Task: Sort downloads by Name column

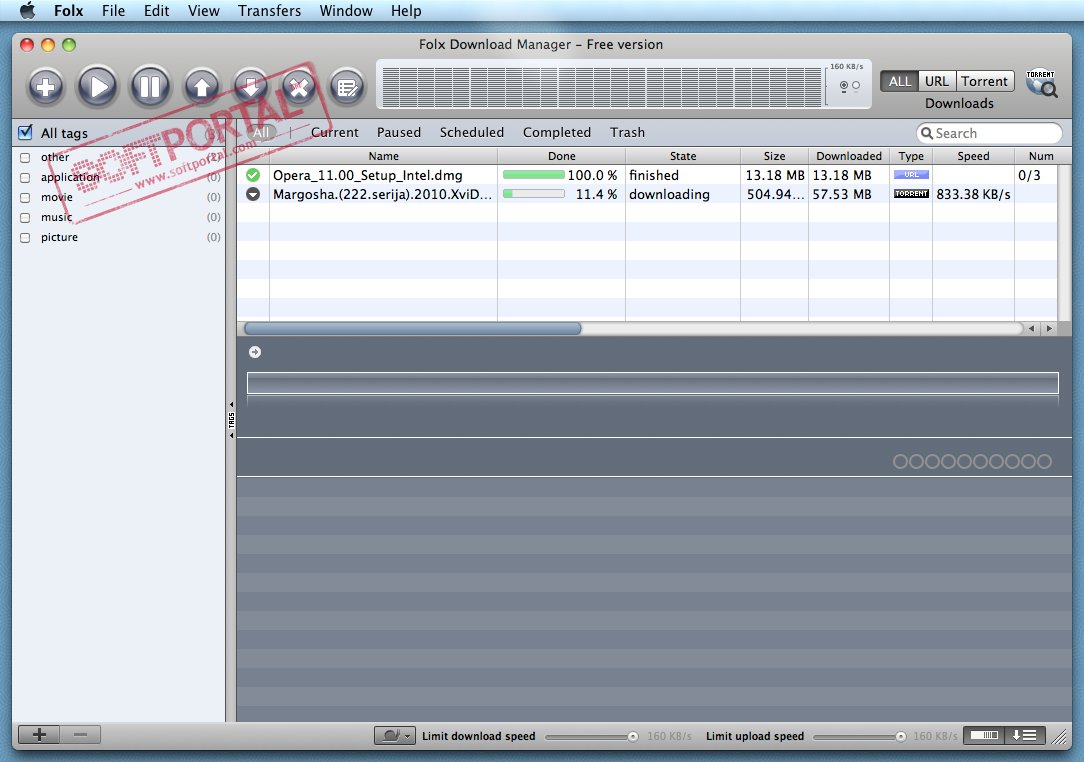Action: coord(383,156)
